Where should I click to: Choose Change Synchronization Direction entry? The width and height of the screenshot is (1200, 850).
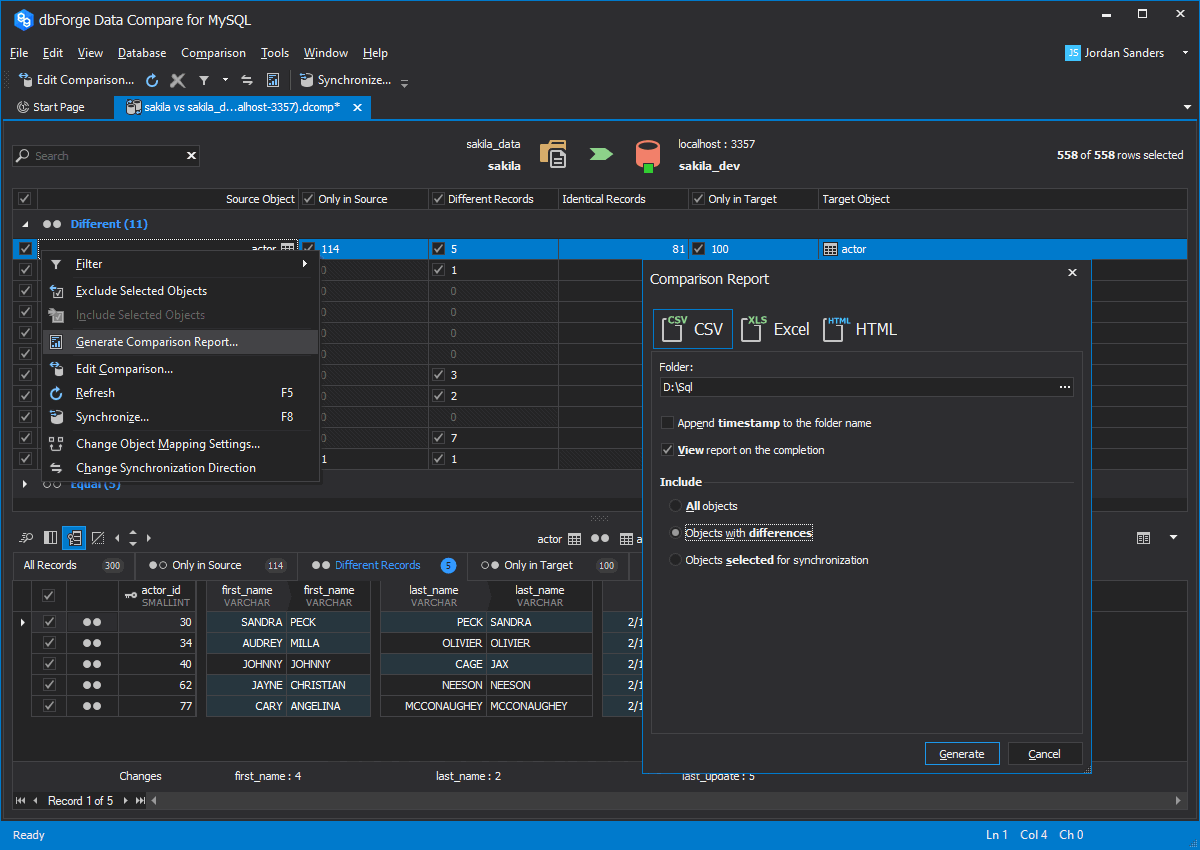tap(180, 468)
